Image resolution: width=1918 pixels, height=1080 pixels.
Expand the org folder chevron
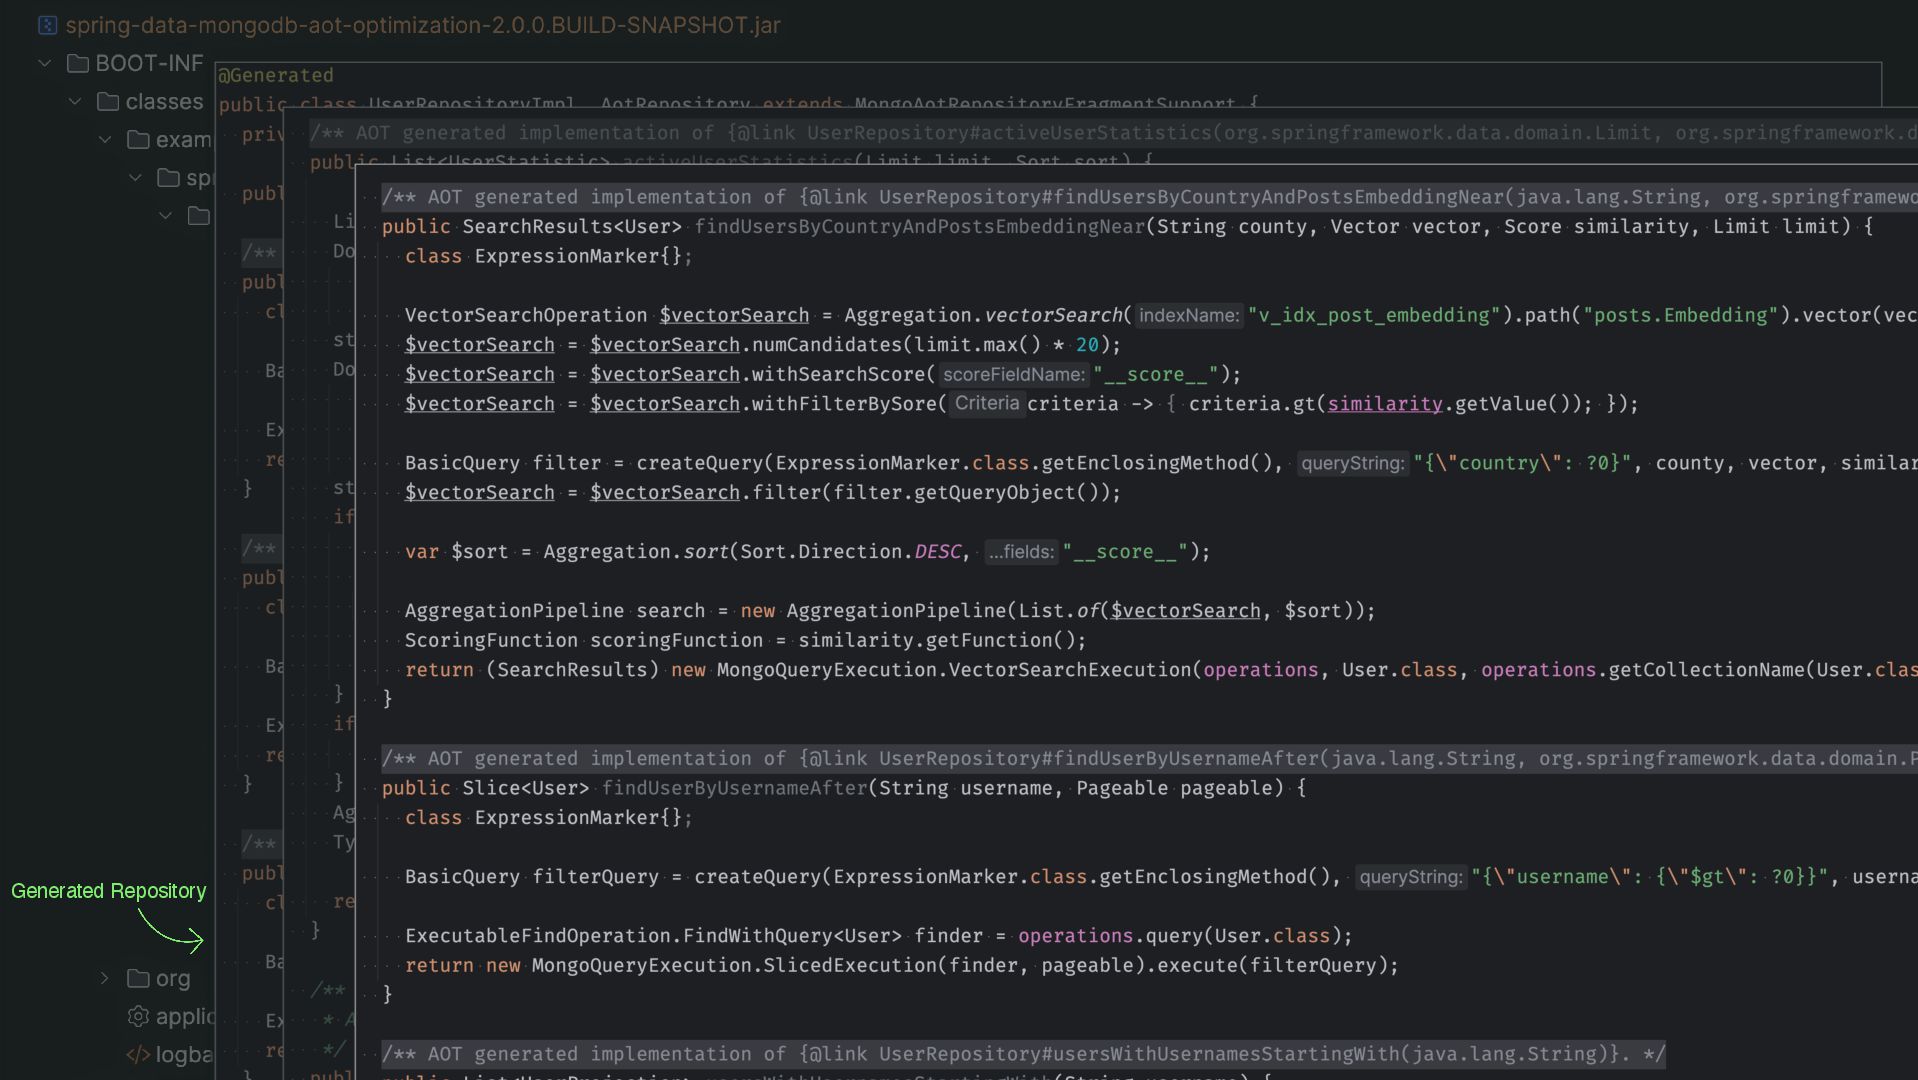[x=105, y=978]
